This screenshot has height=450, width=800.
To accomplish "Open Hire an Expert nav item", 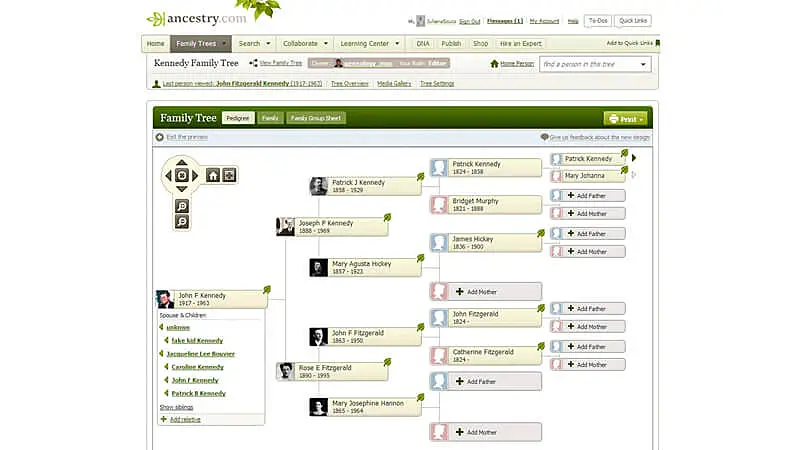I will point(521,44).
